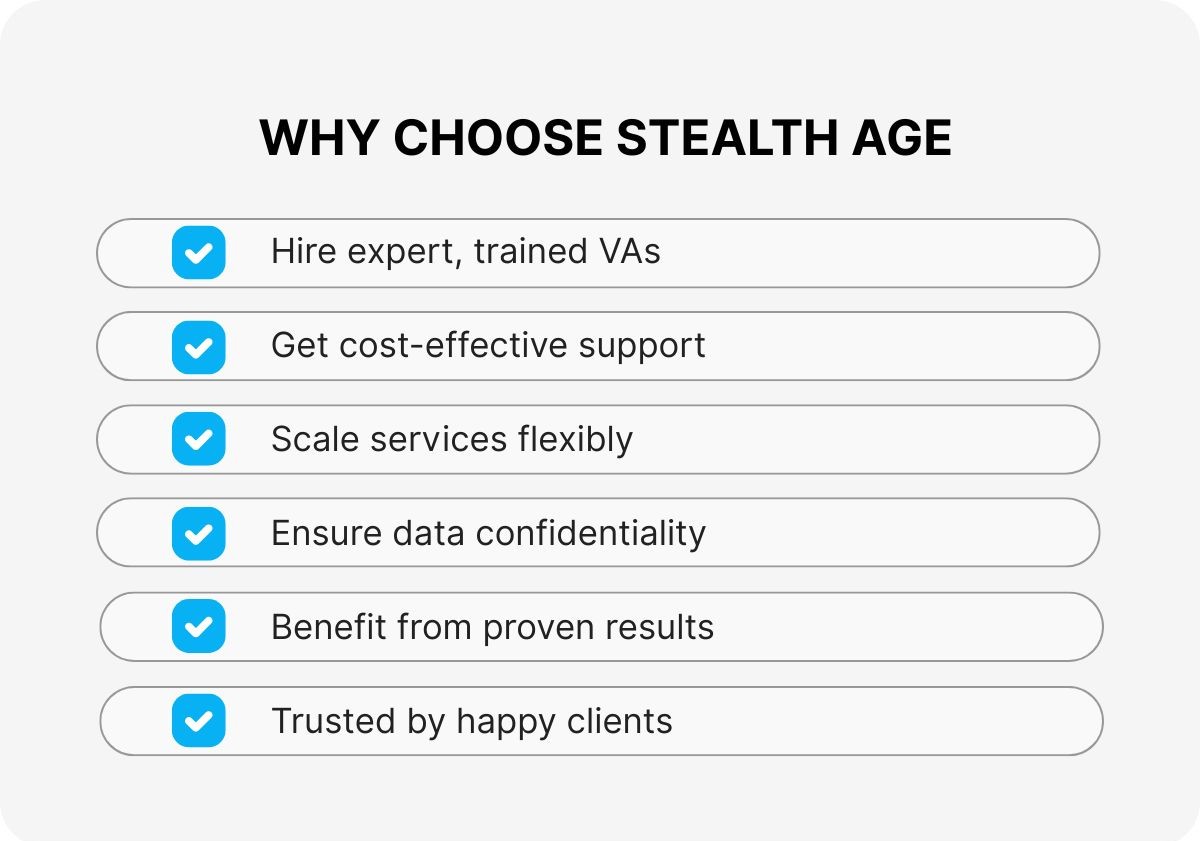Check the box beside Hire expert, trained VAs
This screenshot has width=1200, height=841.
[x=198, y=252]
